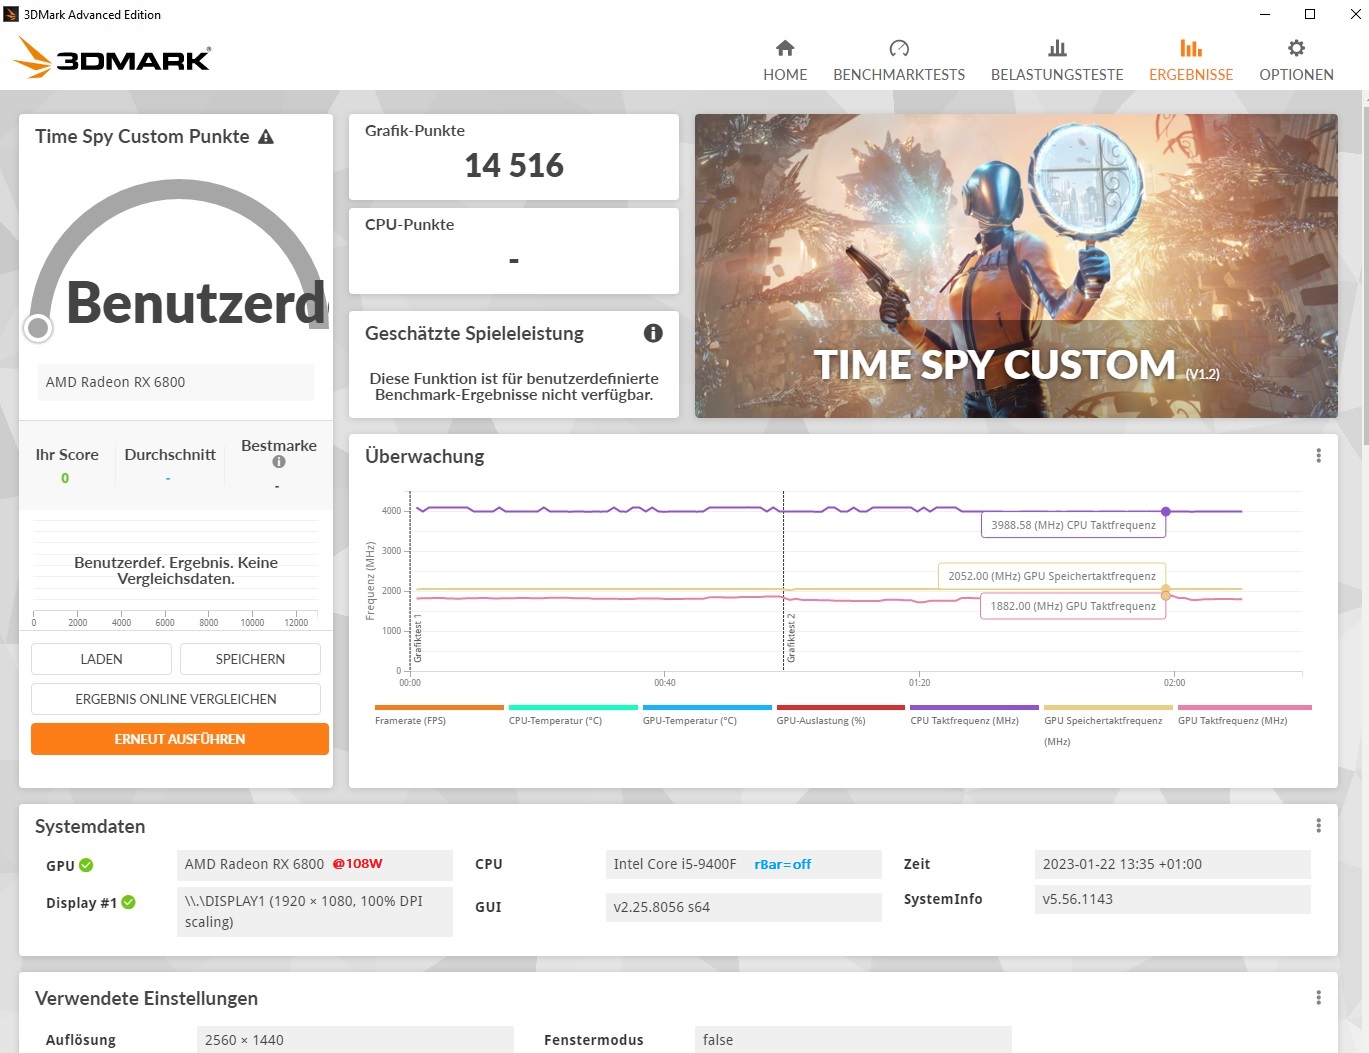The width and height of the screenshot is (1369, 1053).
Task: Switch to BENCHMARKTESTS tab
Action: pos(899,61)
